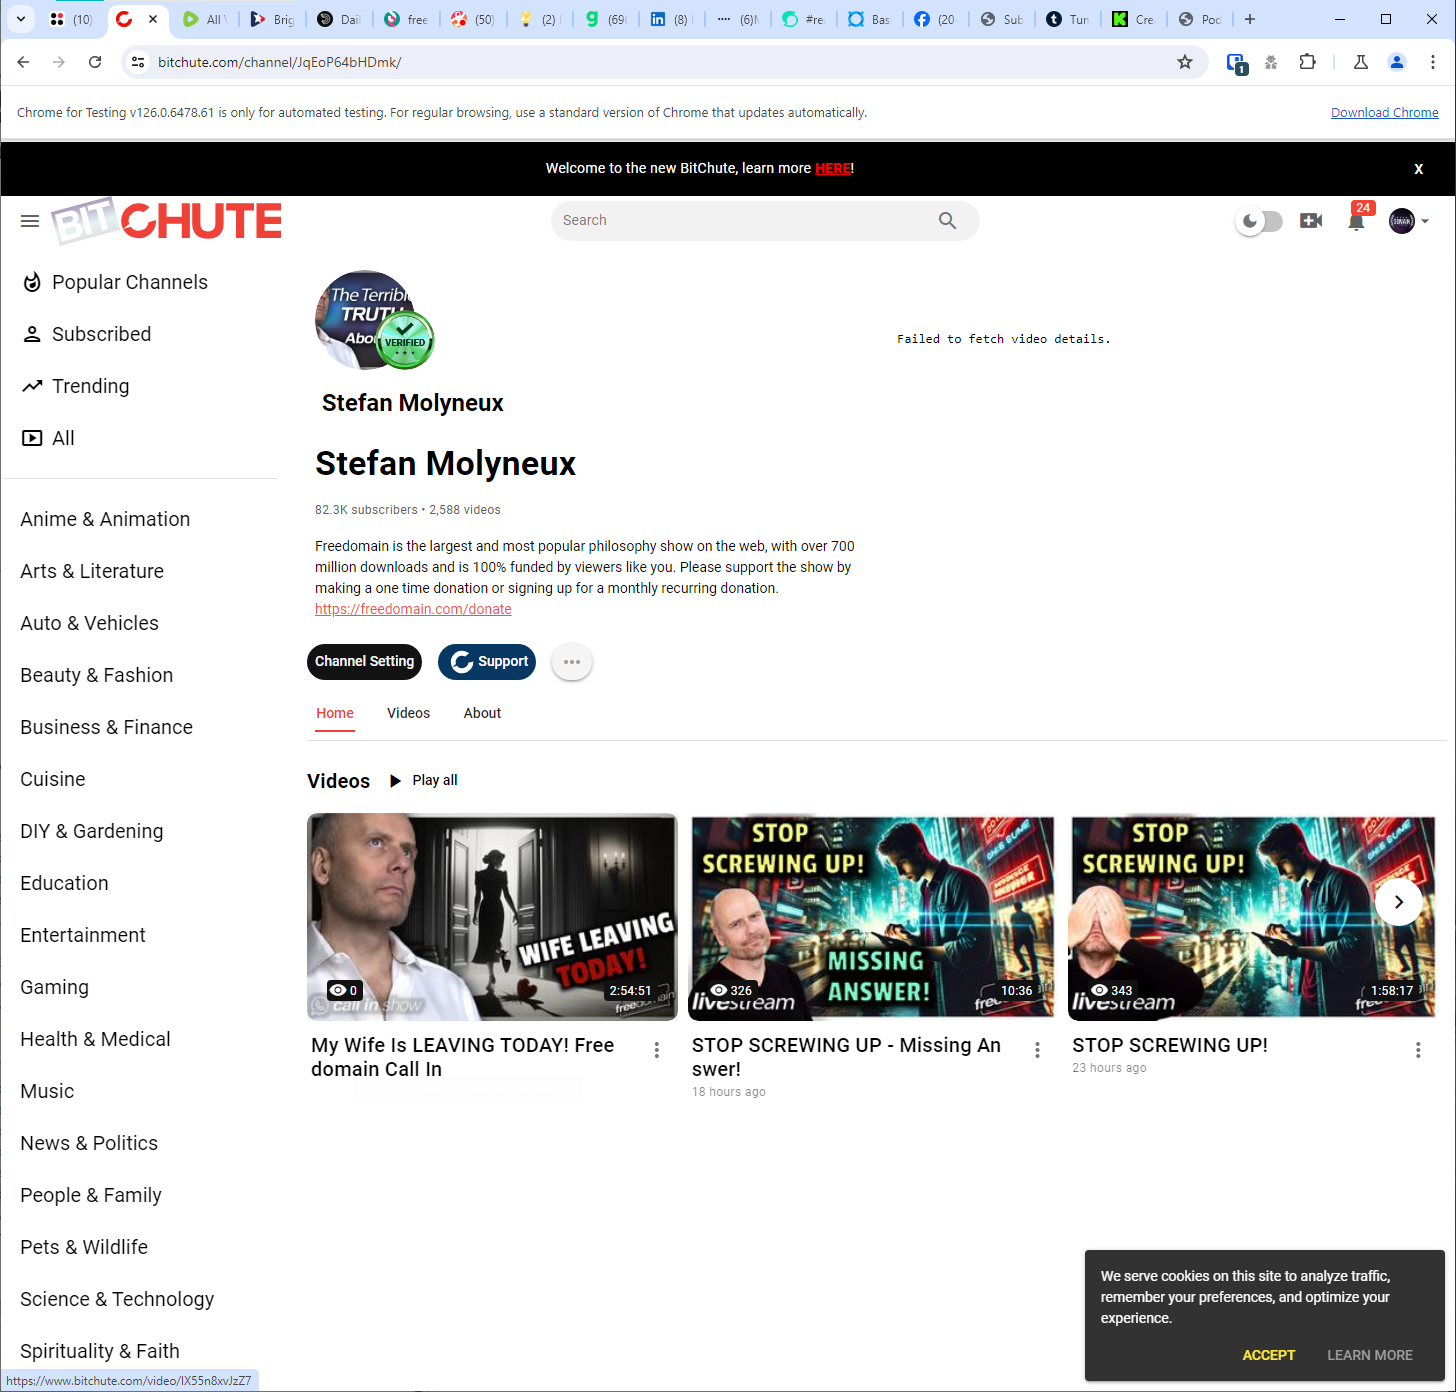Open Chrome three-dot menu
The image size is (1456, 1392).
[1433, 62]
